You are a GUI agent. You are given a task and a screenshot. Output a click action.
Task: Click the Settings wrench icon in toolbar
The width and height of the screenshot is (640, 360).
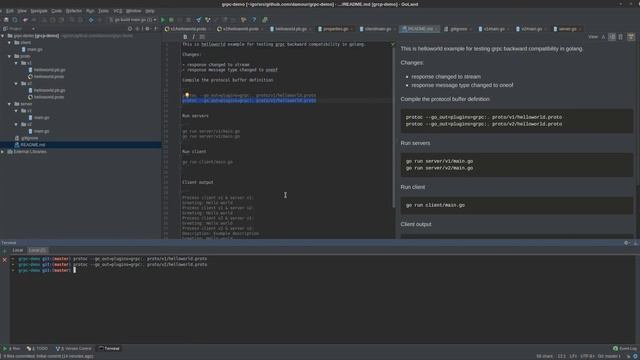[x=244, y=20]
